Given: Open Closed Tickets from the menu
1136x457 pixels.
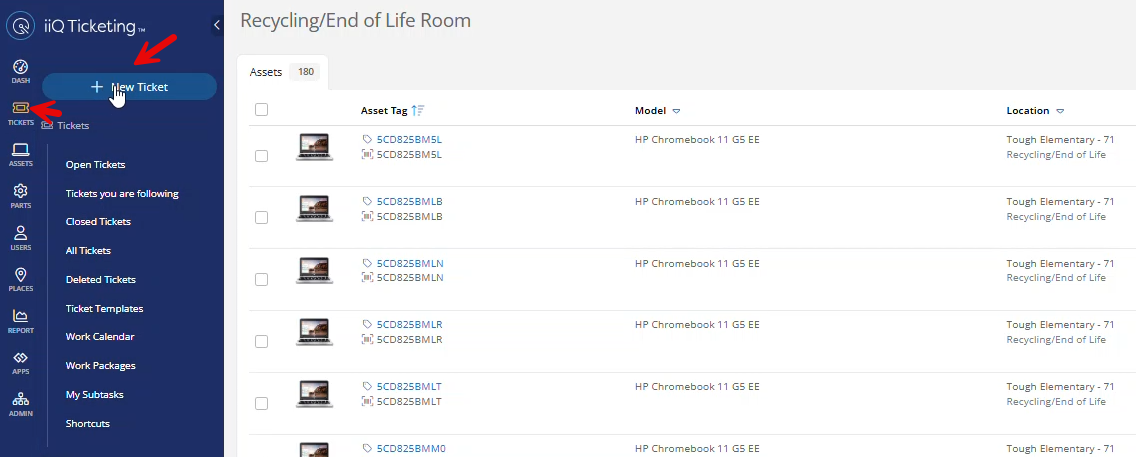Looking at the screenshot, I should pos(98,222).
